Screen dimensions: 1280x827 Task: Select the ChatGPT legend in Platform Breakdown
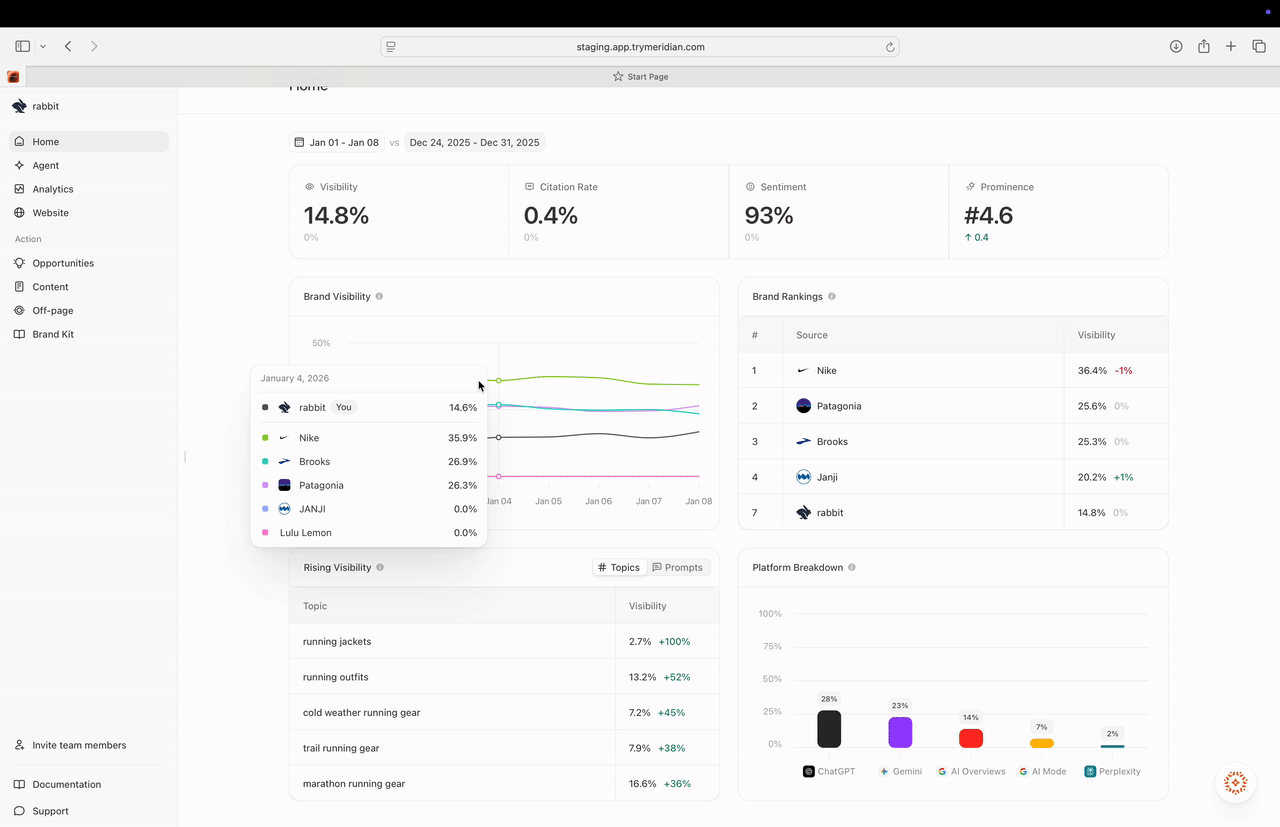pyautogui.click(x=828, y=771)
